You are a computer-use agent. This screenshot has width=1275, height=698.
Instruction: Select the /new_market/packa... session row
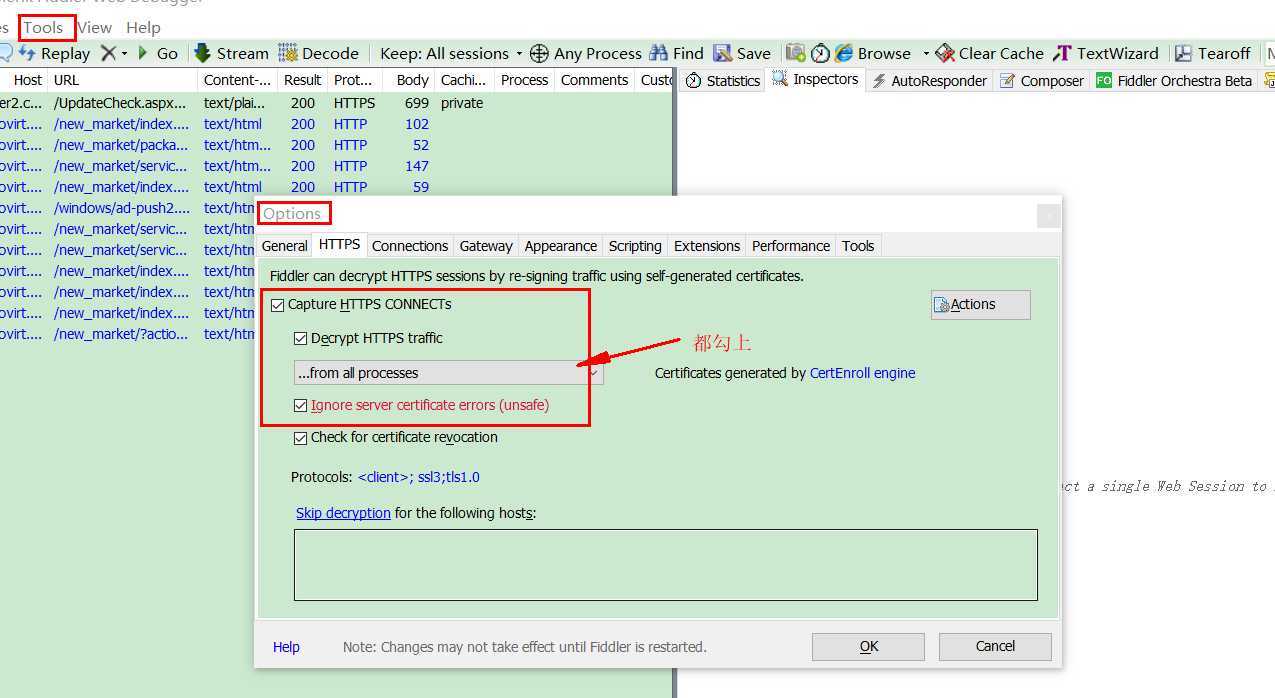point(336,145)
